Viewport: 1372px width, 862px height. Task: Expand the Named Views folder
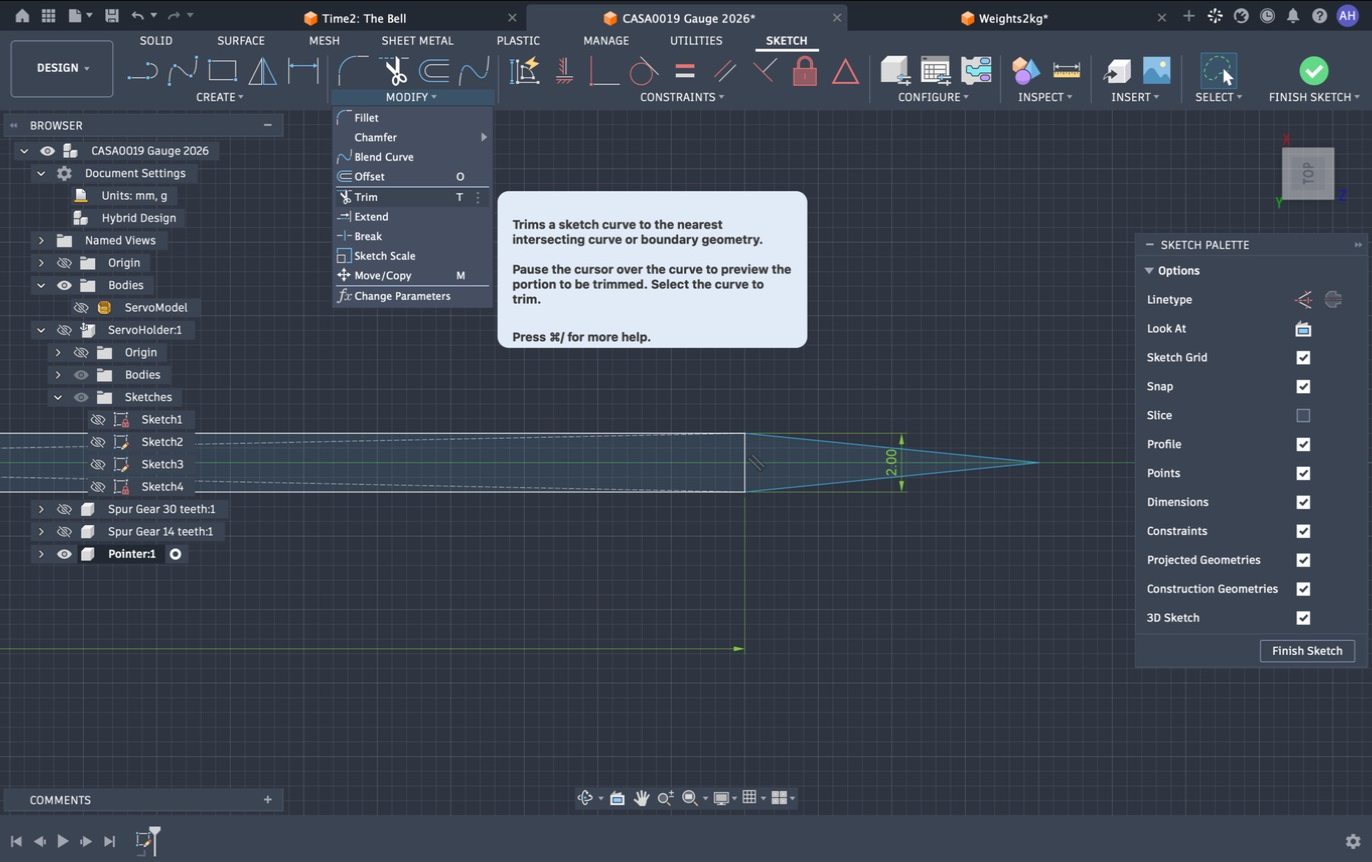41,241
